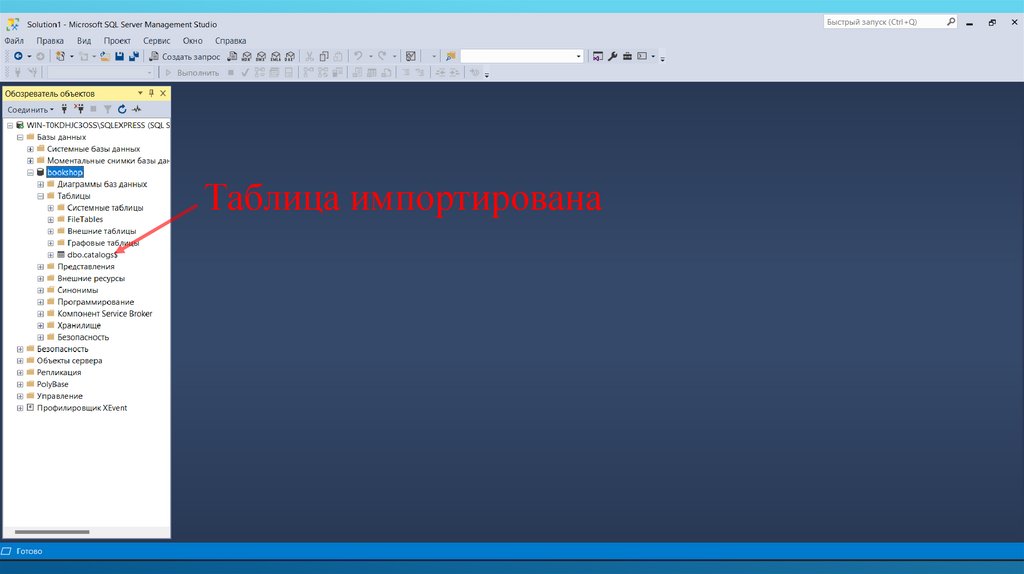The image size is (1024, 574).
Task: Open the Вид menu
Action: tap(84, 40)
